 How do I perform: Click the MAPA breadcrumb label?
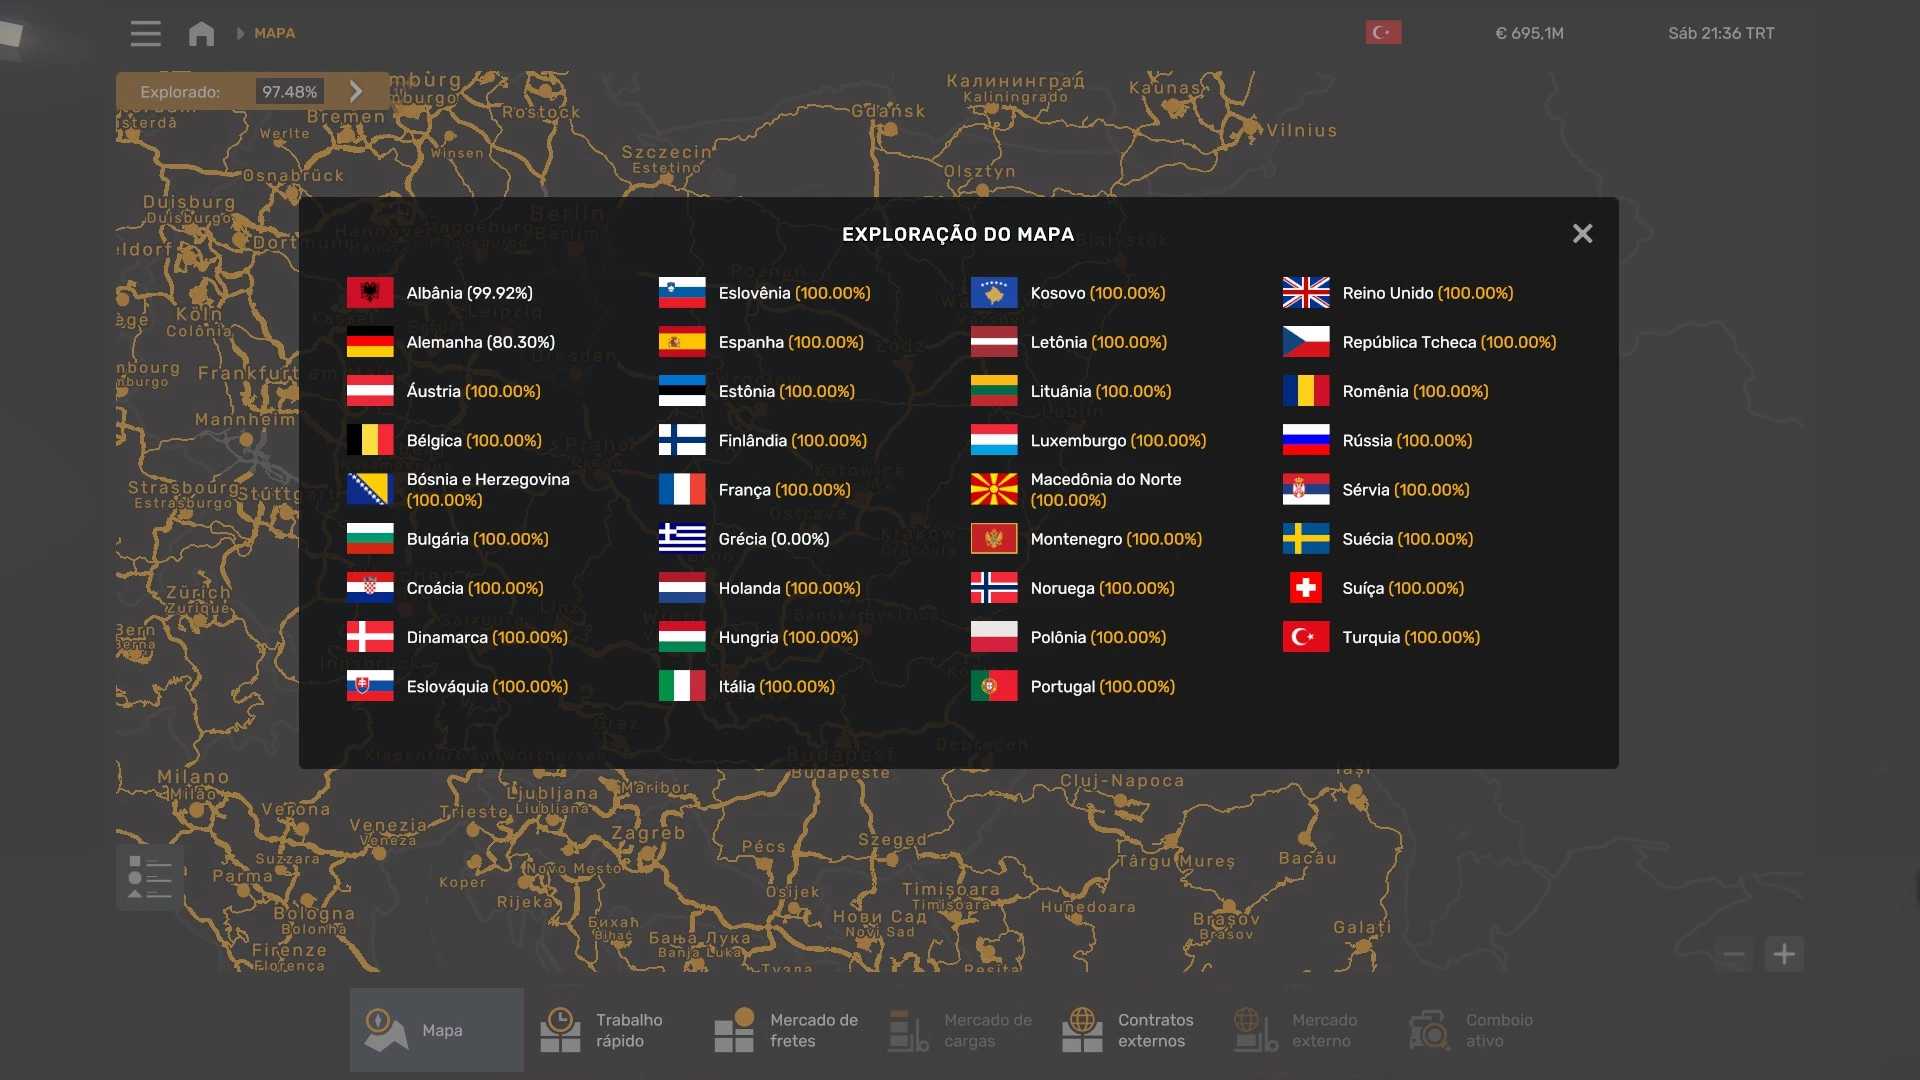pos(274,33)
